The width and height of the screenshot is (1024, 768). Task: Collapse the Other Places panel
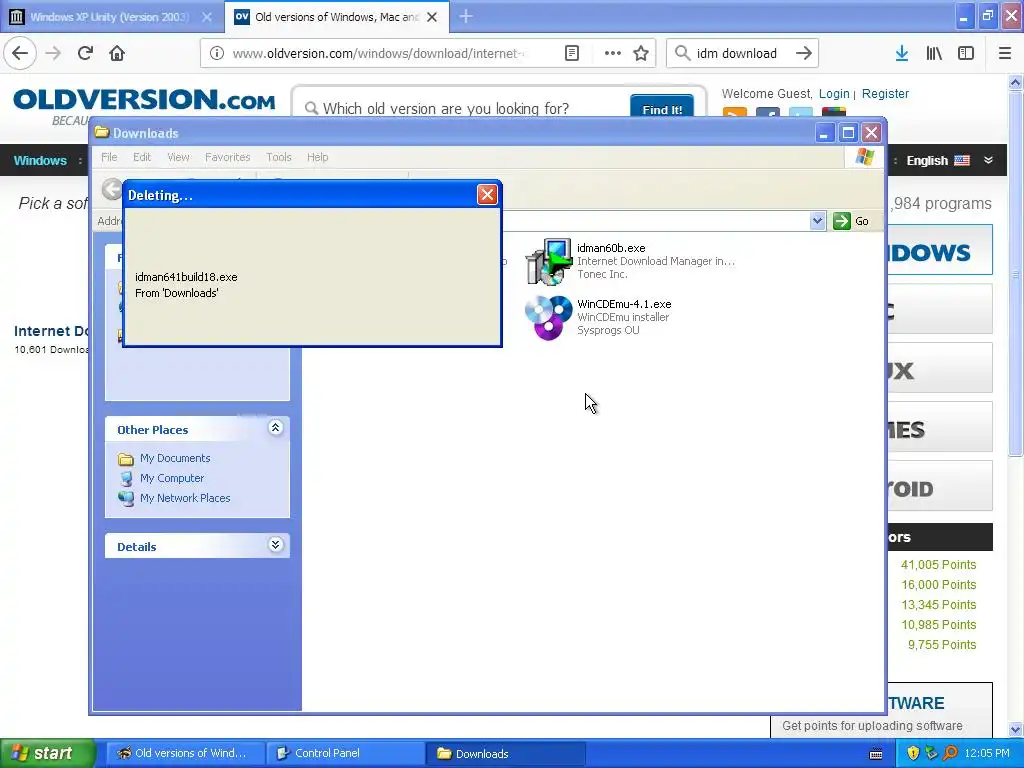(276, 428)
